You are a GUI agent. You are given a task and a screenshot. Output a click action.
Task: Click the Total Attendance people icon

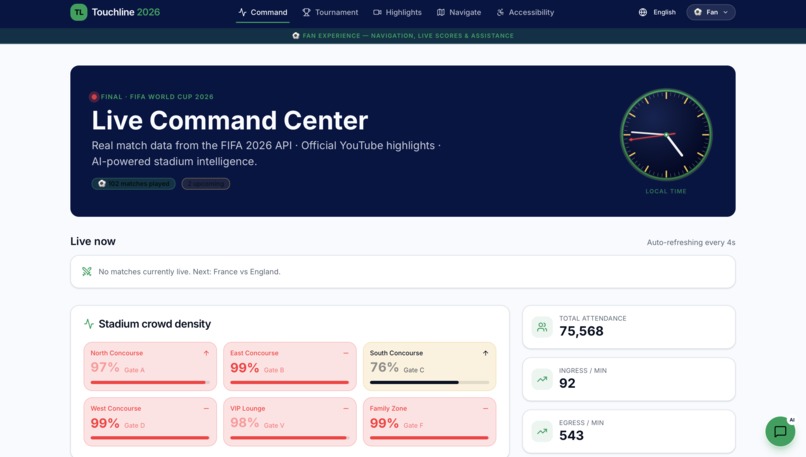pyautogui.click(x=542, y=327)
